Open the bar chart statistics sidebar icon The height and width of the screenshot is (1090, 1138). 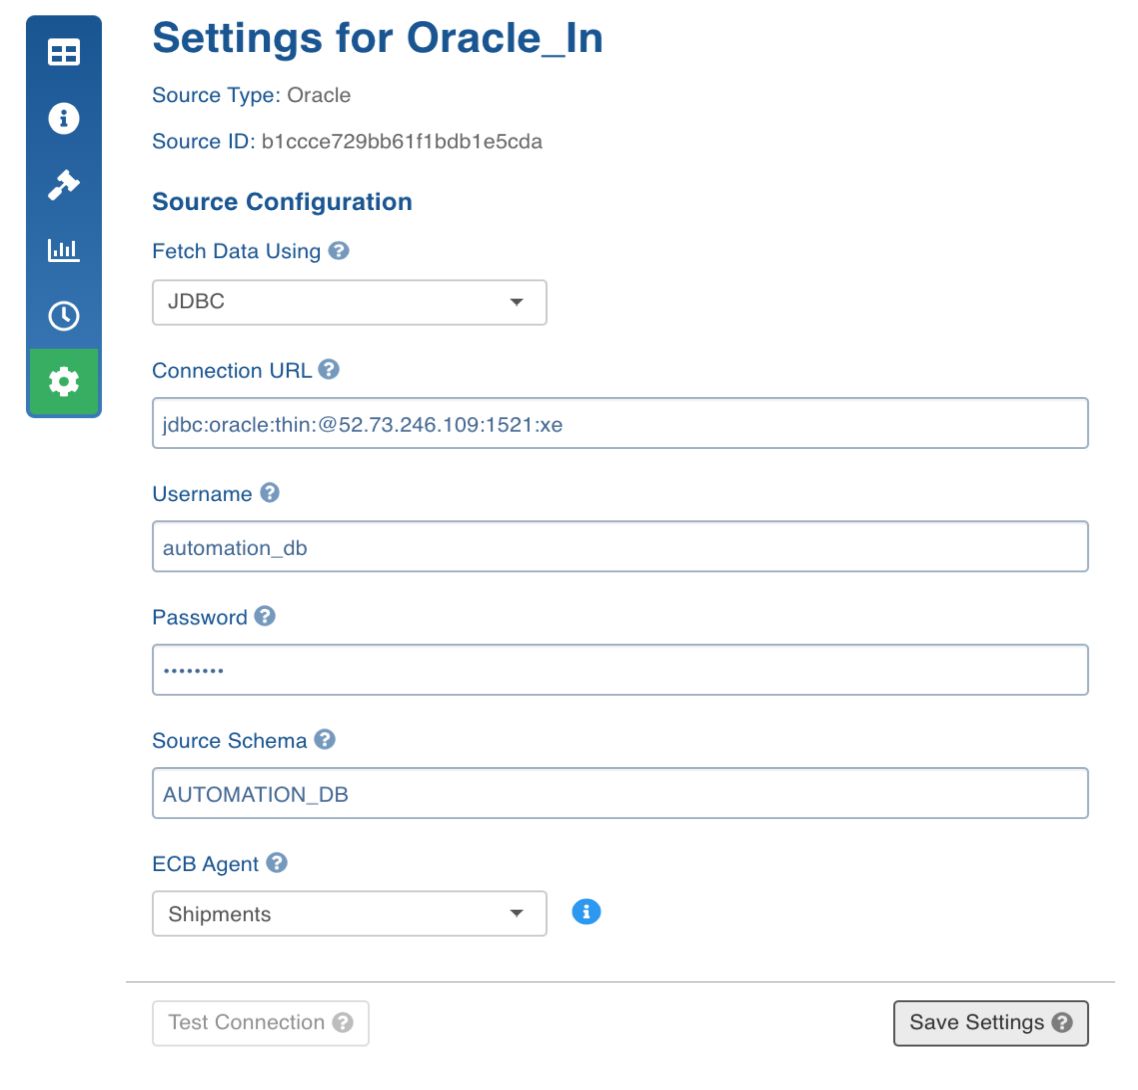64,250
